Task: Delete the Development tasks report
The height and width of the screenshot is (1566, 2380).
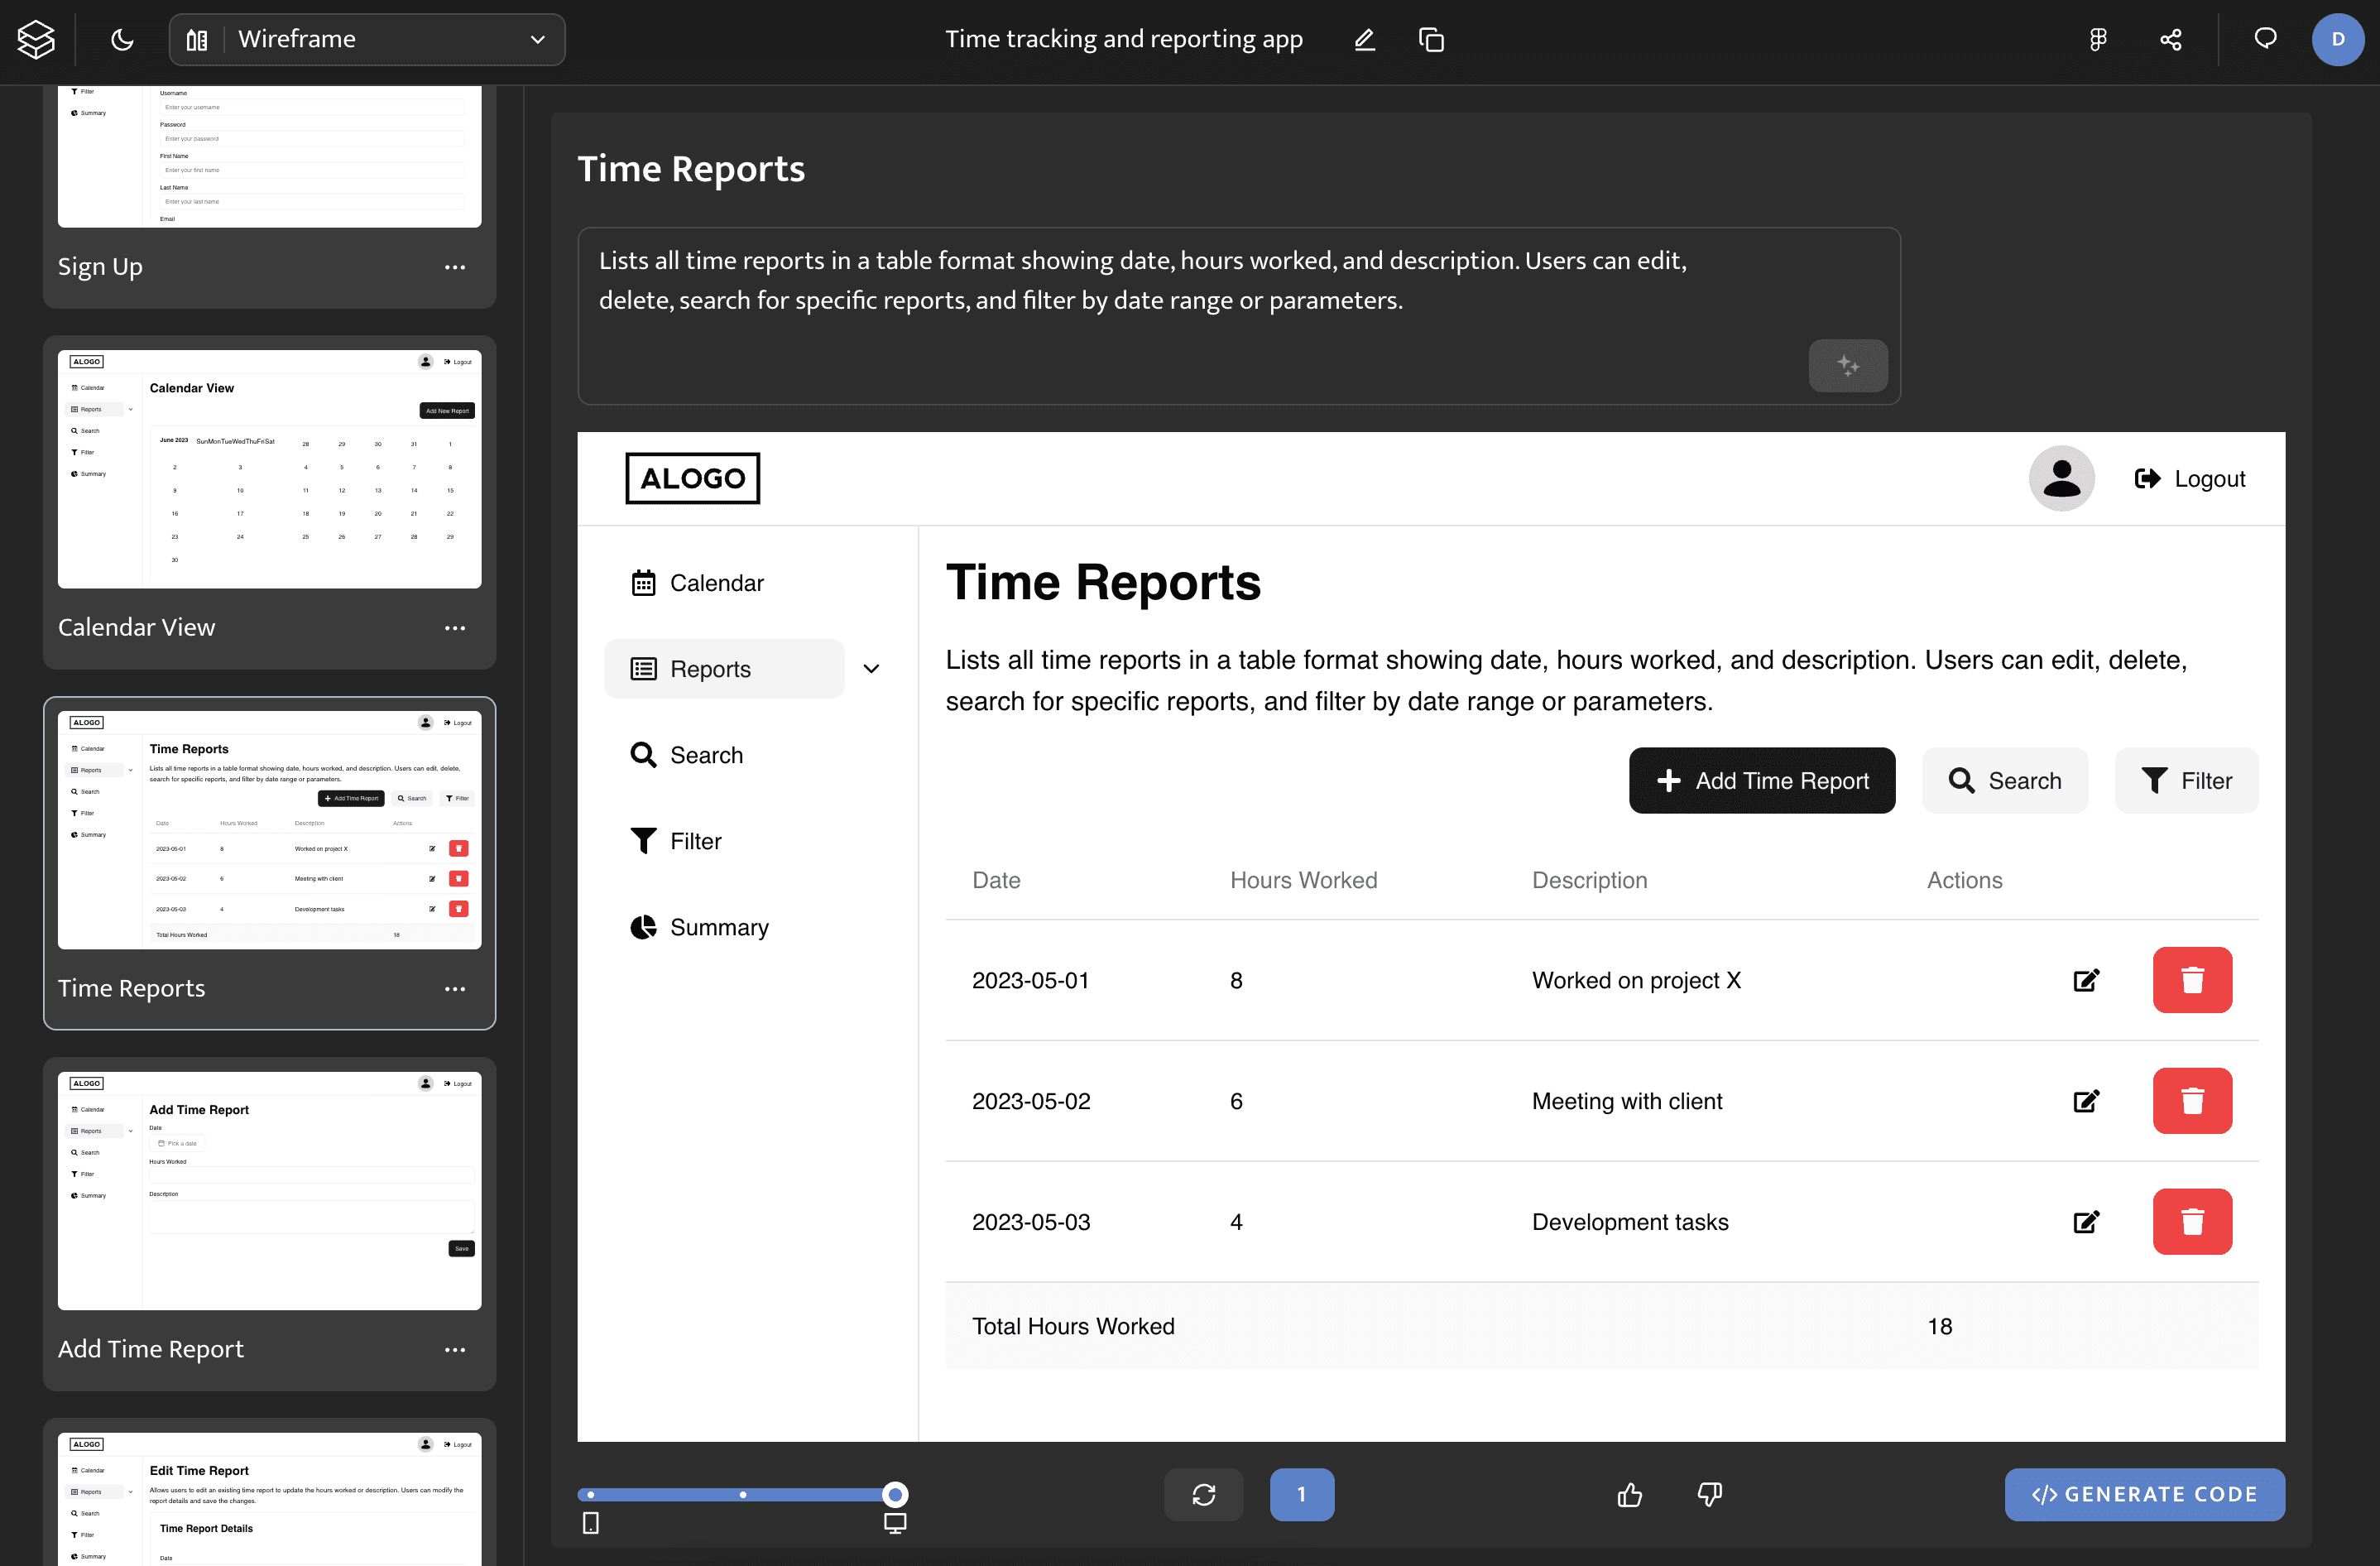Action: point(2192,1222)
